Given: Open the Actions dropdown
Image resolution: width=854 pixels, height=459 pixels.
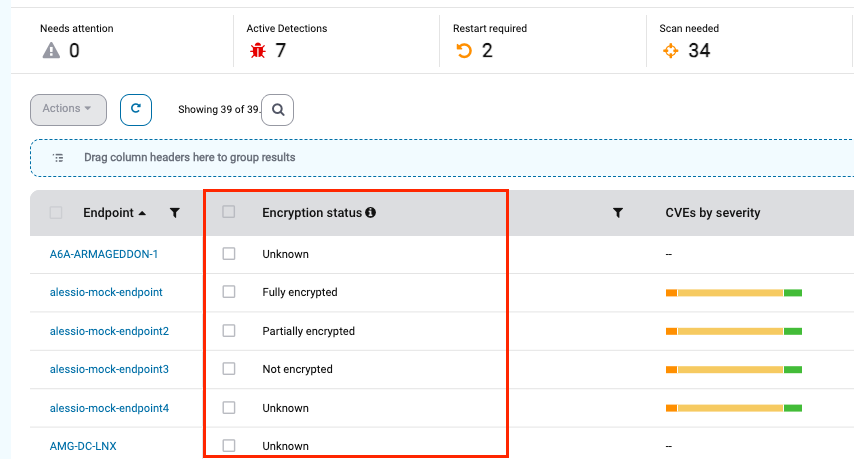Looking at the screenshot, I should pyautogui.click(x=68, y=109).
